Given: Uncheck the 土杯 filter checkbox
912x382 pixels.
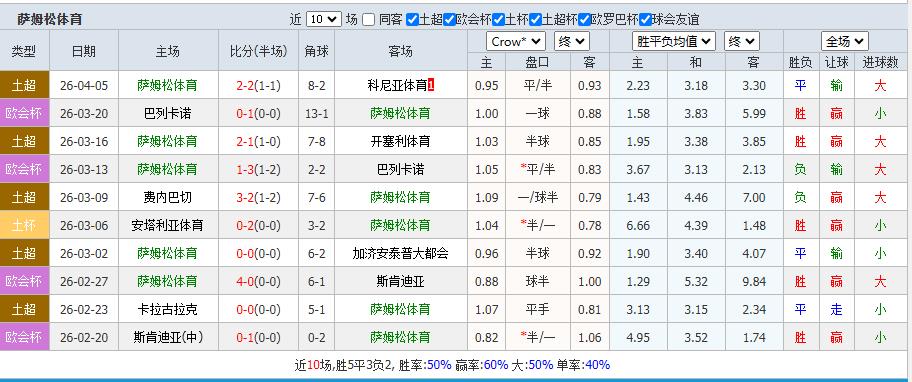Looking at the screenshot, I should (498, 20).
